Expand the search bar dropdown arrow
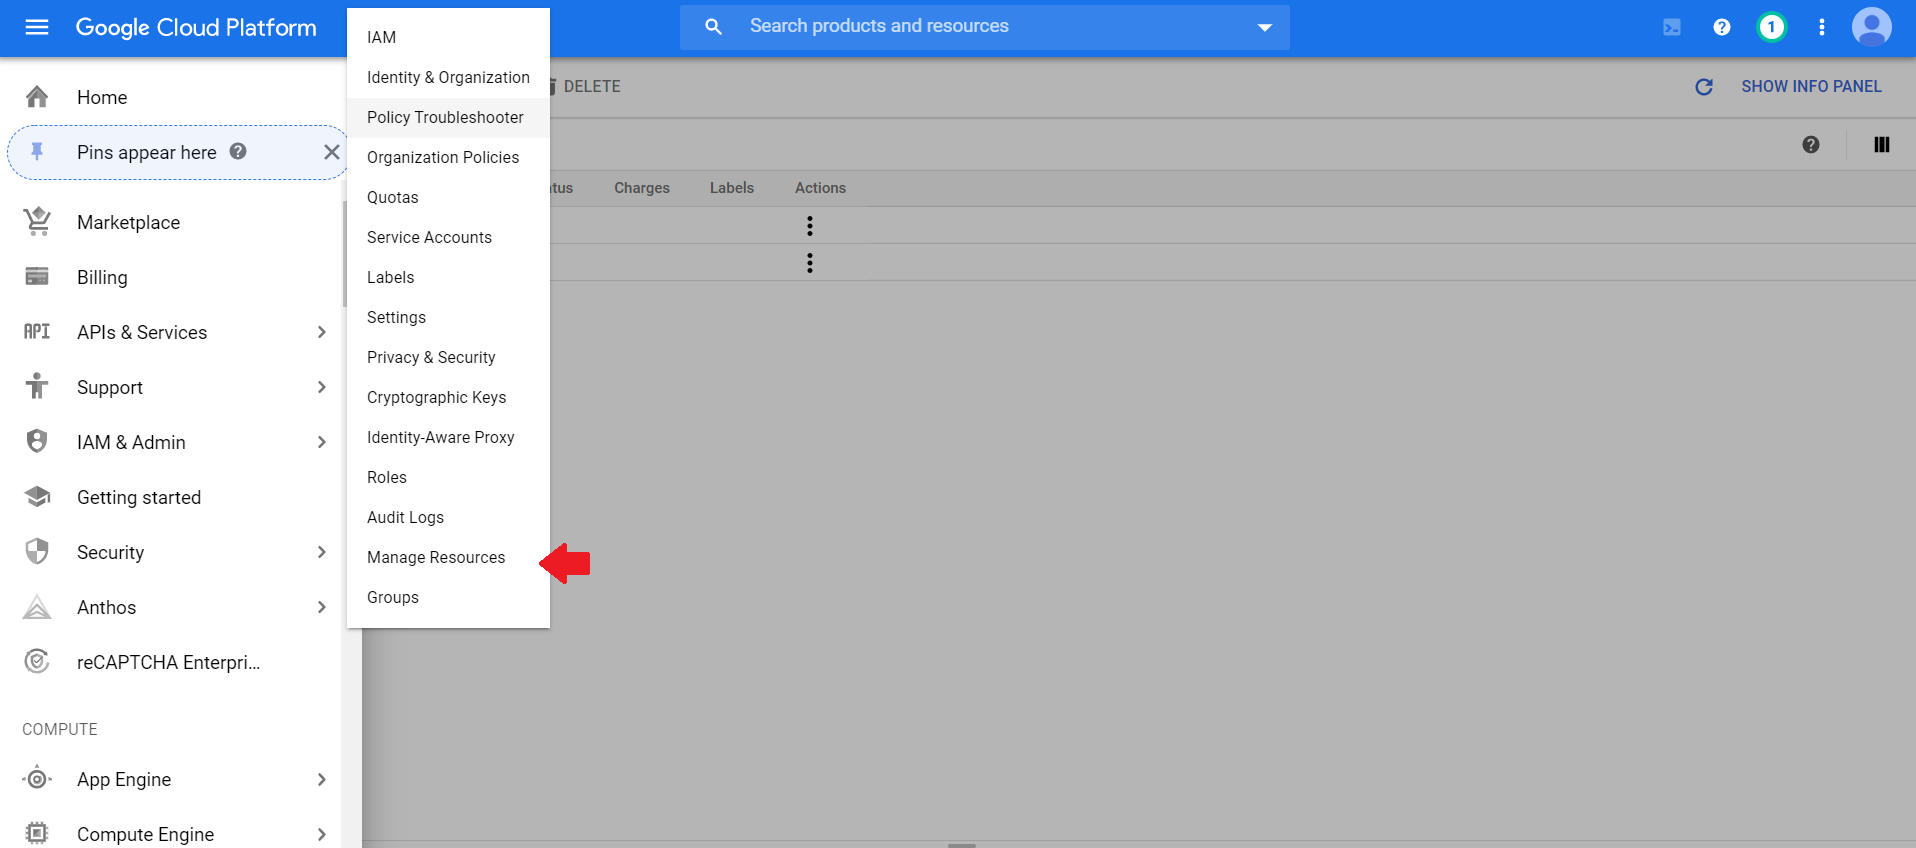The image size is (1916, 848). point(1265,28)
